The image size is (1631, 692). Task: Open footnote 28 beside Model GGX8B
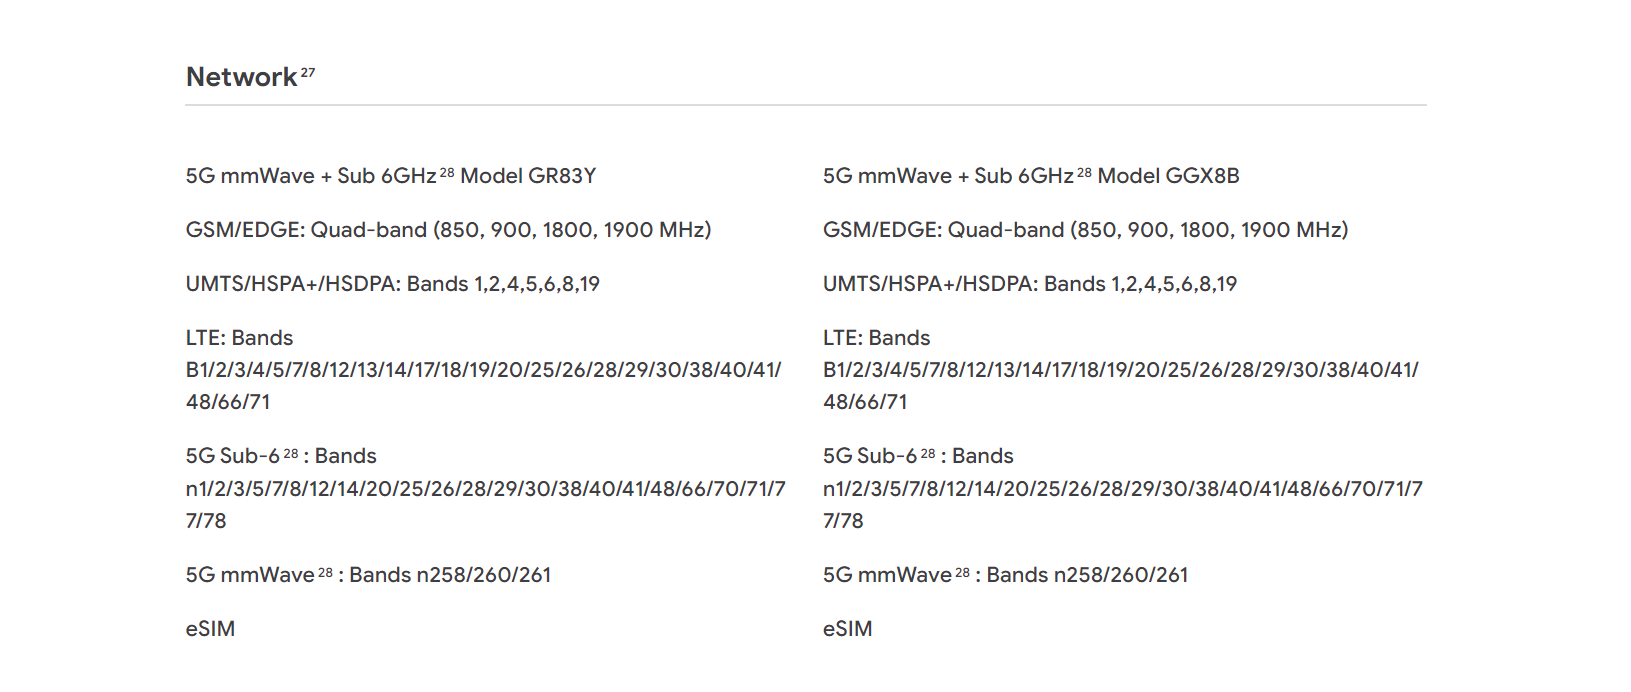click(x=1084, y=172)
